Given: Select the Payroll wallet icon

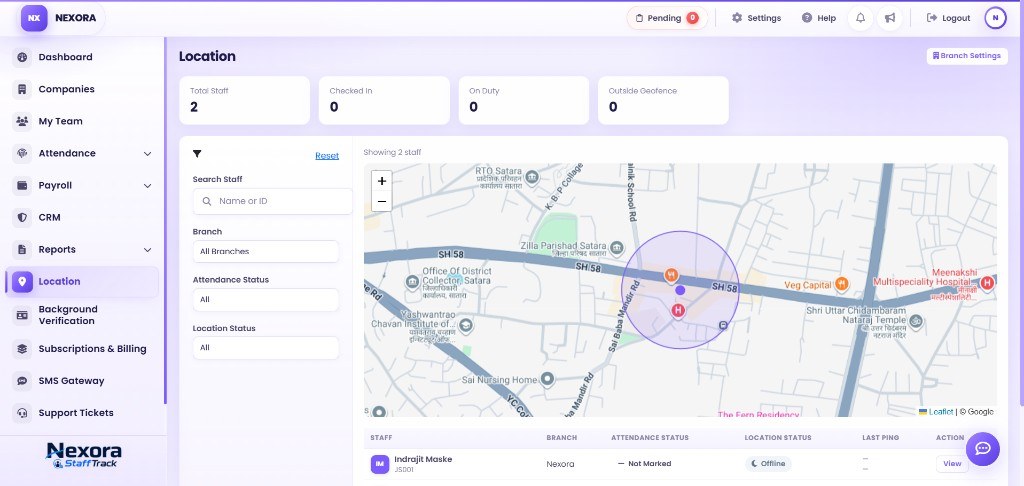Looking at the screenshot, I should 22,185.
